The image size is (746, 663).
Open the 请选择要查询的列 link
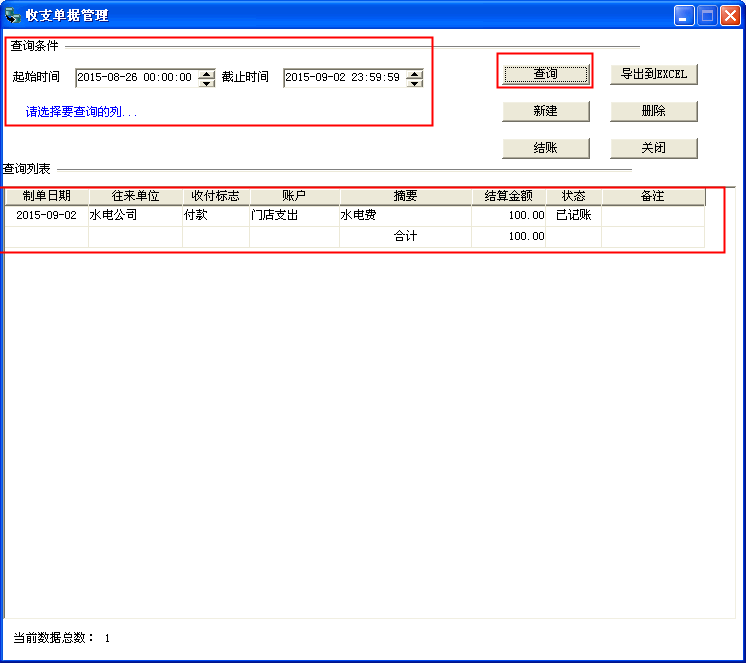(81, 112)
